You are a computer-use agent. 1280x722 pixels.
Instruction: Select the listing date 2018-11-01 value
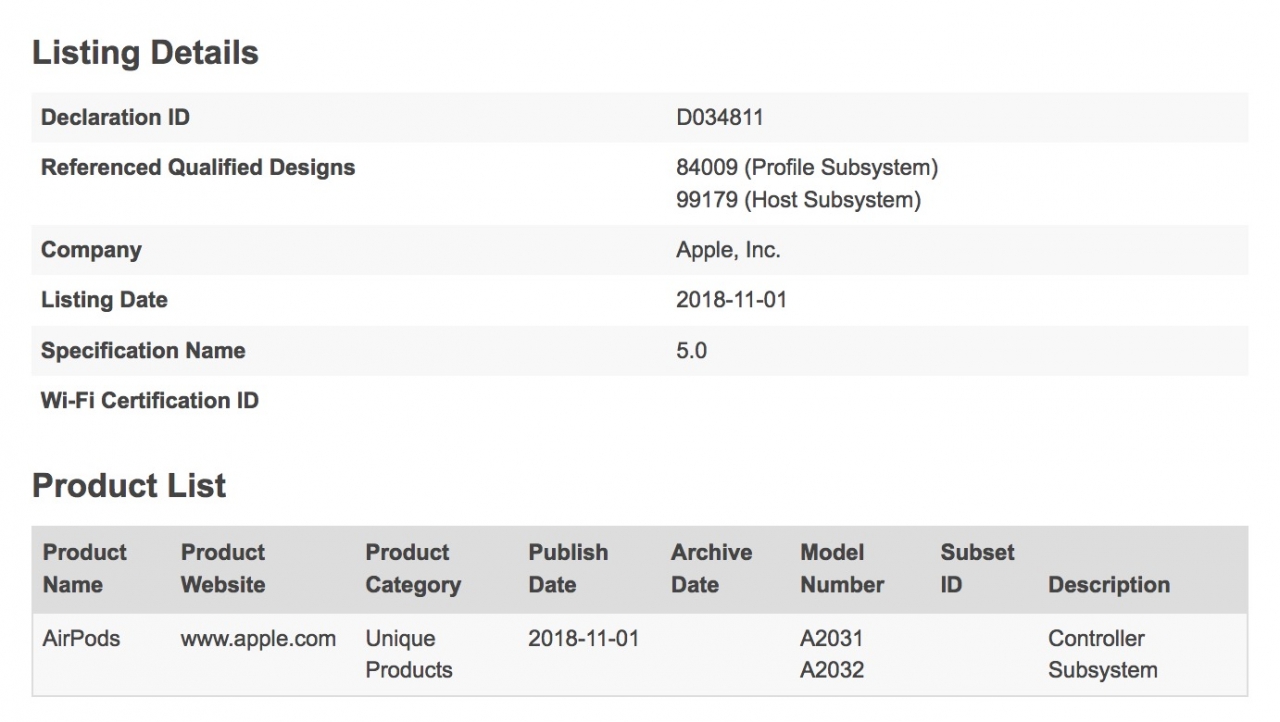click(731, 300)
